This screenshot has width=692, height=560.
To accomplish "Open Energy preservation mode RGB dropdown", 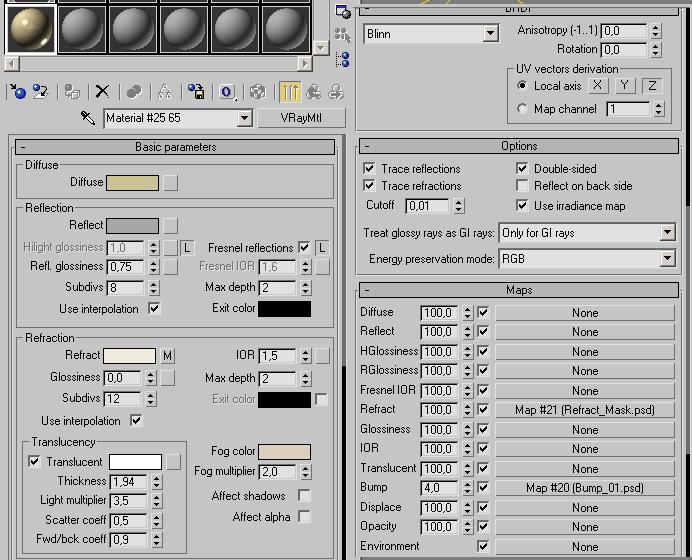I will coord(667,259).
